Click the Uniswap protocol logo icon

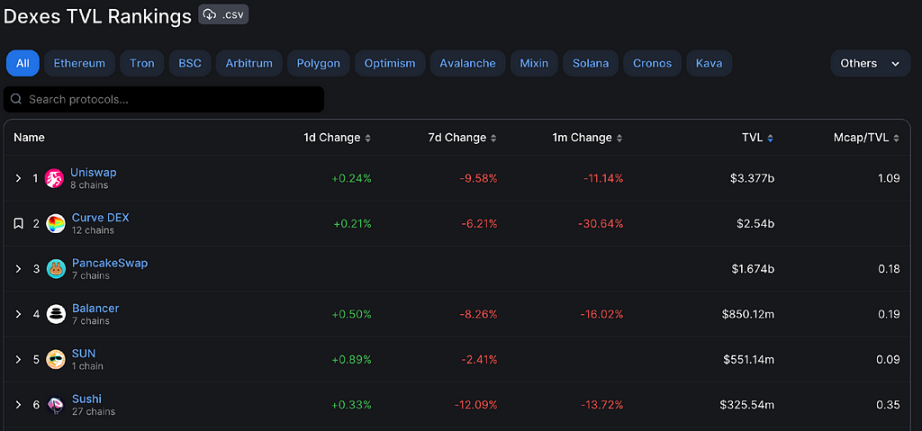click(55, 178)
